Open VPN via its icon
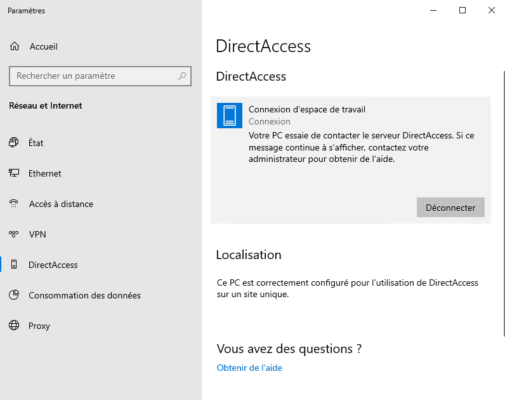Viewport: 505px width, 400px height. coord(14,234)
